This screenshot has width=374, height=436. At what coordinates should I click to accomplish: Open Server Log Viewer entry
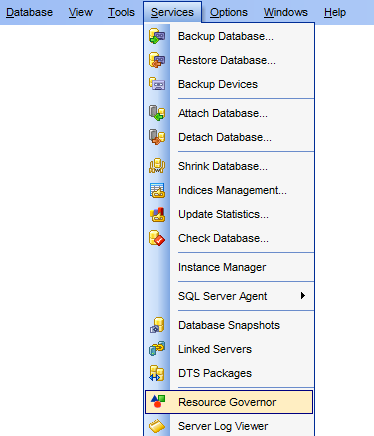tap(229, 426)
